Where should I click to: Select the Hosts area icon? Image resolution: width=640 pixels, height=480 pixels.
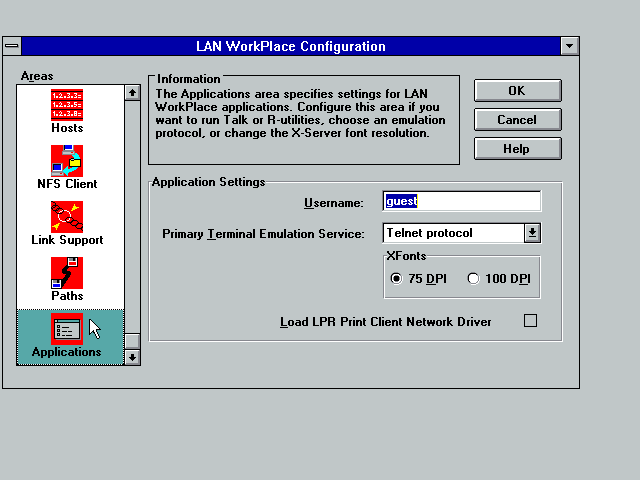point(67,105)
